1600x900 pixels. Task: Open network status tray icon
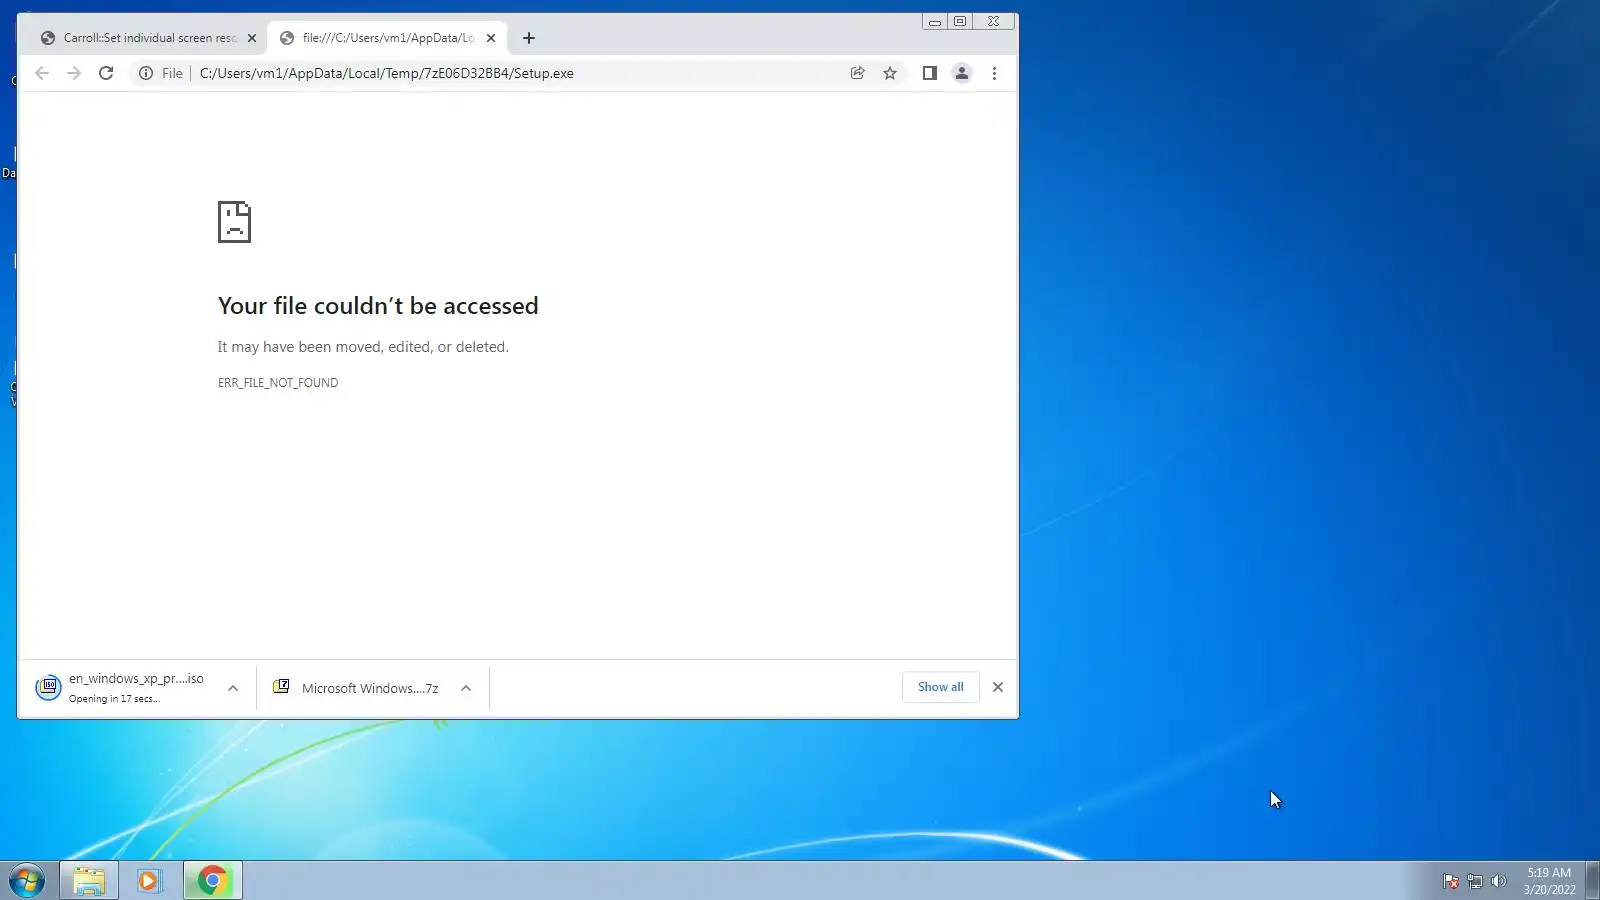click(1475, 881)
